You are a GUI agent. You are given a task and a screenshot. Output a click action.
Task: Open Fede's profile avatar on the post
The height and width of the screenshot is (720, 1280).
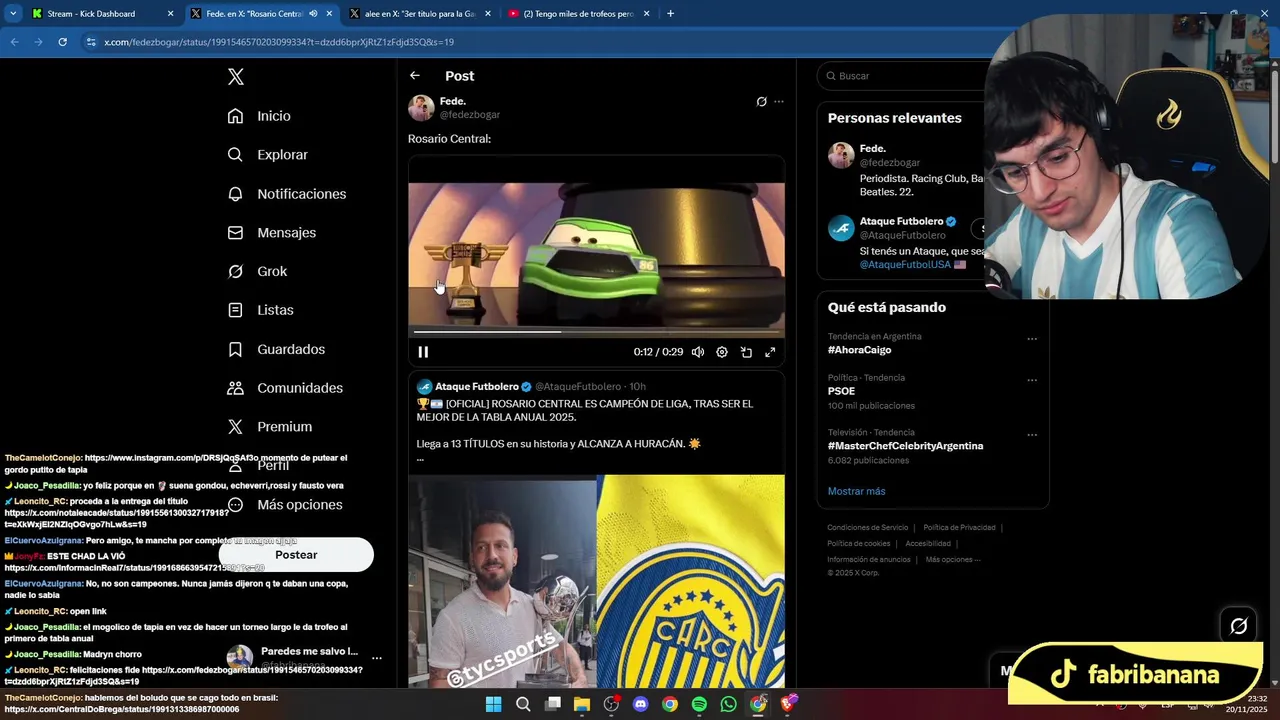pyautogui.click(x=421, y=108)
